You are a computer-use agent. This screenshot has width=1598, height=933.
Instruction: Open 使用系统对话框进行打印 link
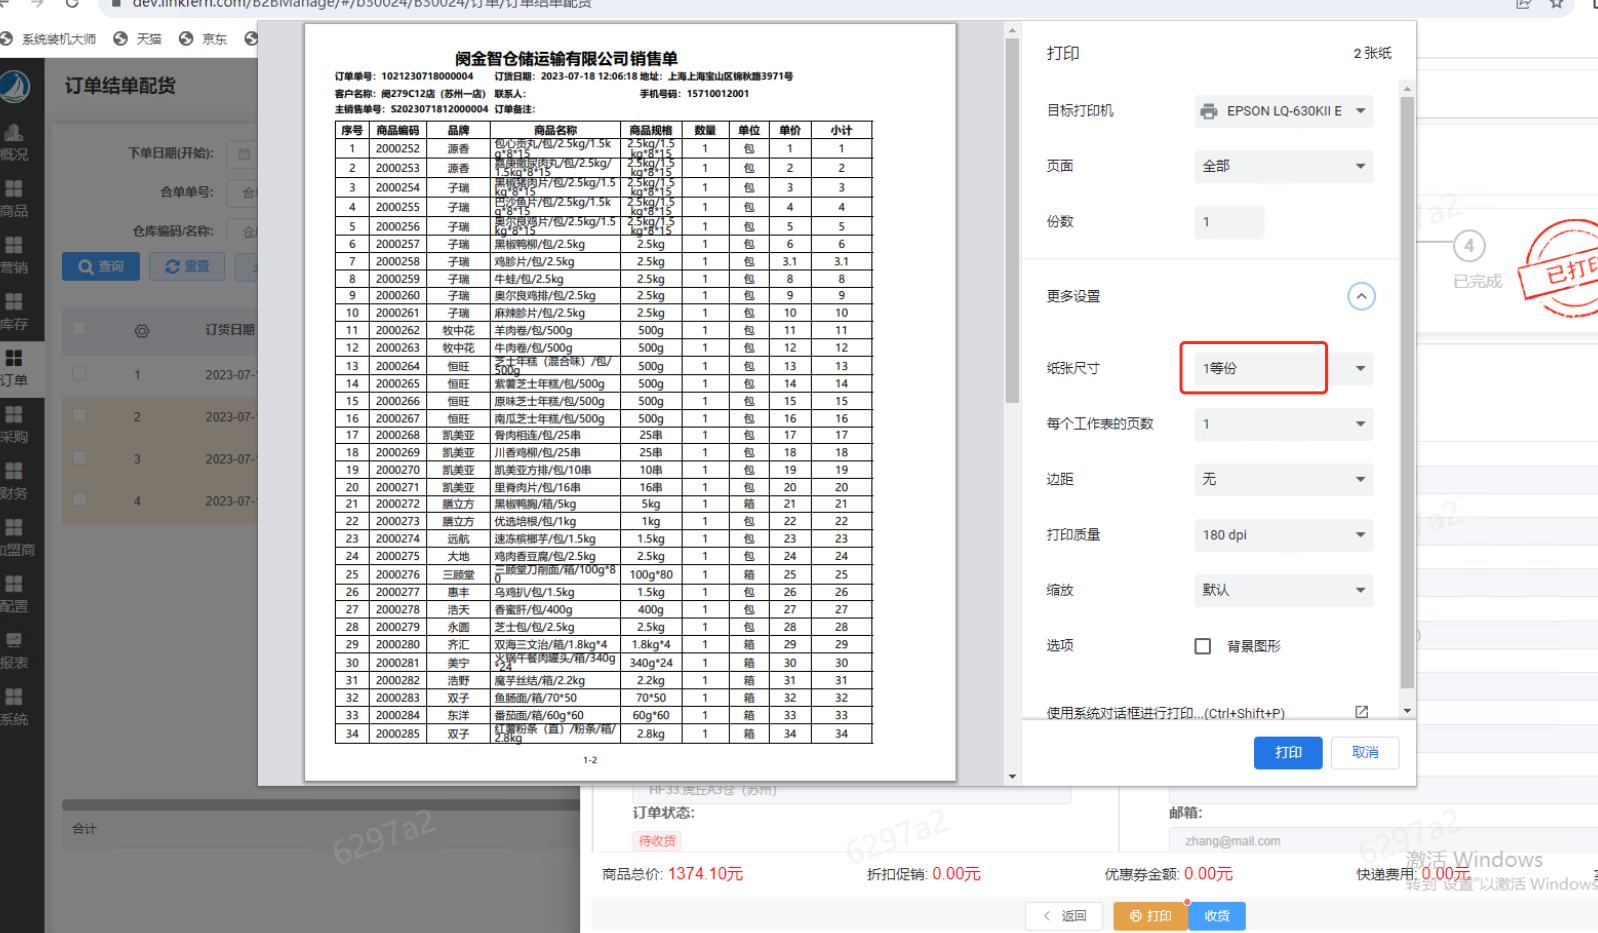[x=1165, y=713]
